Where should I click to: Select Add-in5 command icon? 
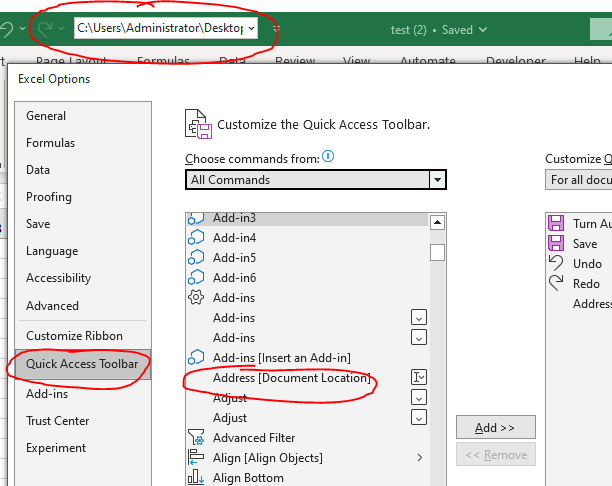click(x=196, y=258)
